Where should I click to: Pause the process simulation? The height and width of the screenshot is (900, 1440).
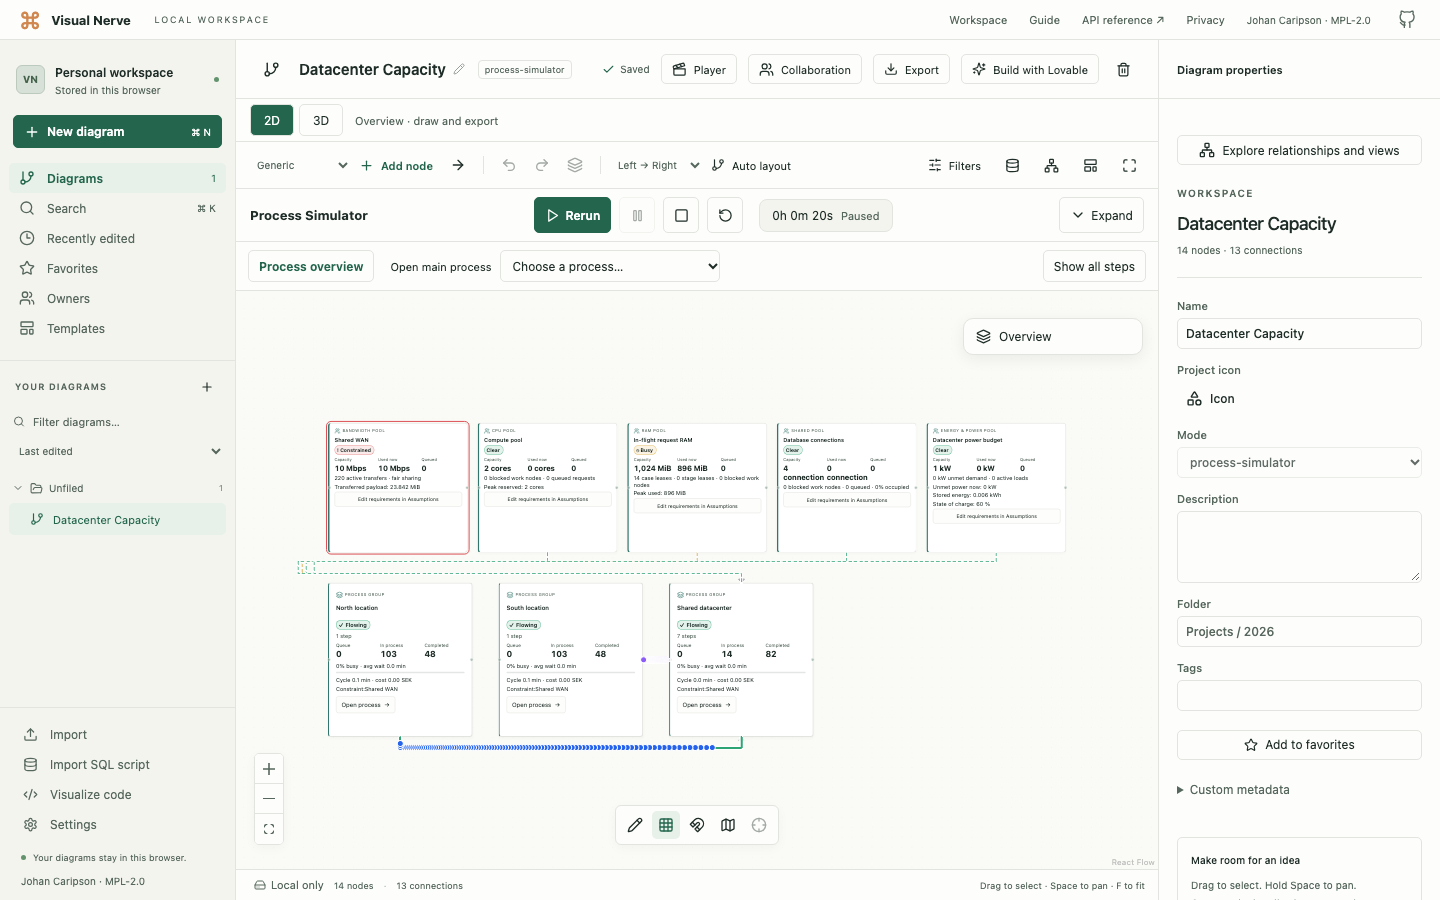click(637, 215)
